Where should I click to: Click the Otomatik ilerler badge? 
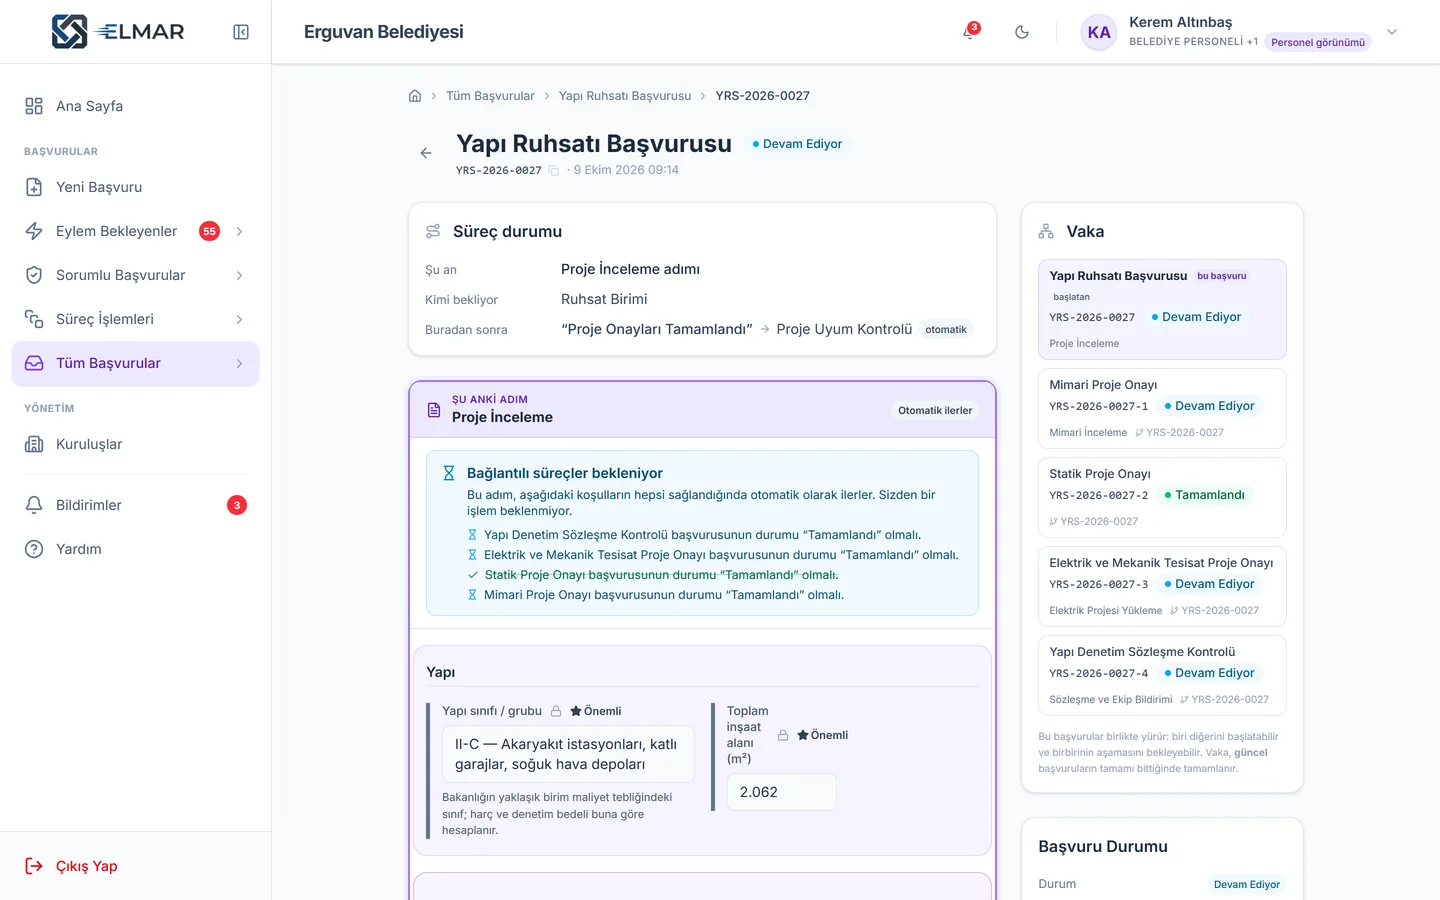pos(935,410)
